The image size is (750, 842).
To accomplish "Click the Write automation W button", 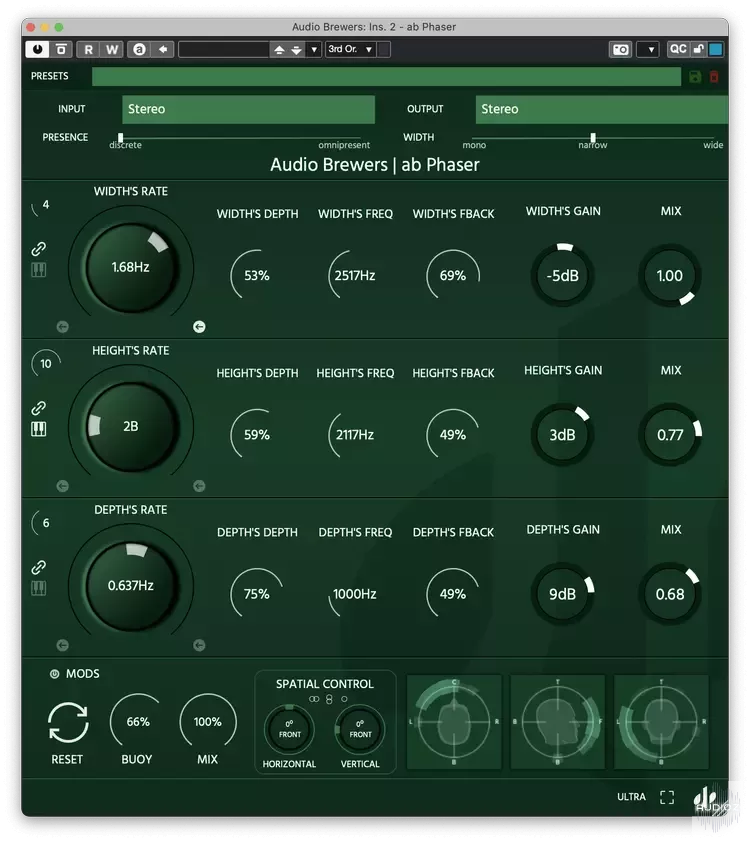I will click(112, 49).
